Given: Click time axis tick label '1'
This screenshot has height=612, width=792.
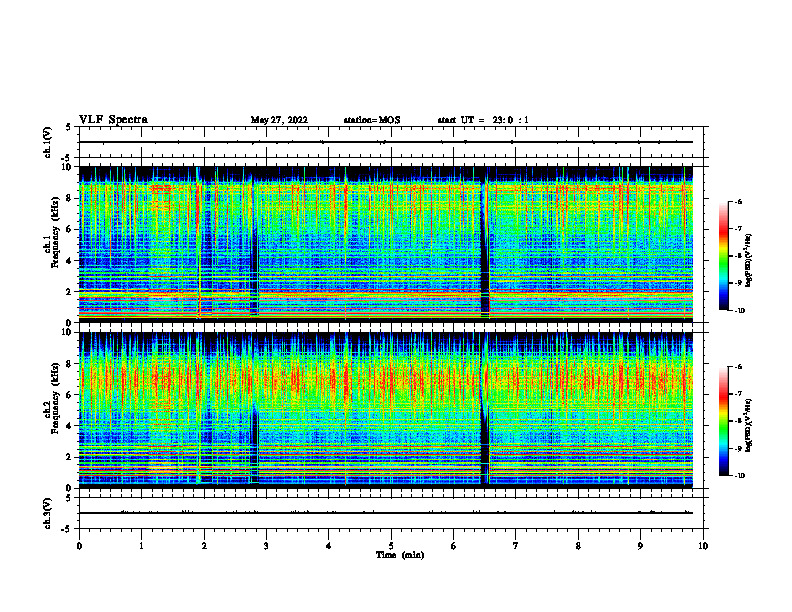Looking at the screenshot, I should (141, 546).
